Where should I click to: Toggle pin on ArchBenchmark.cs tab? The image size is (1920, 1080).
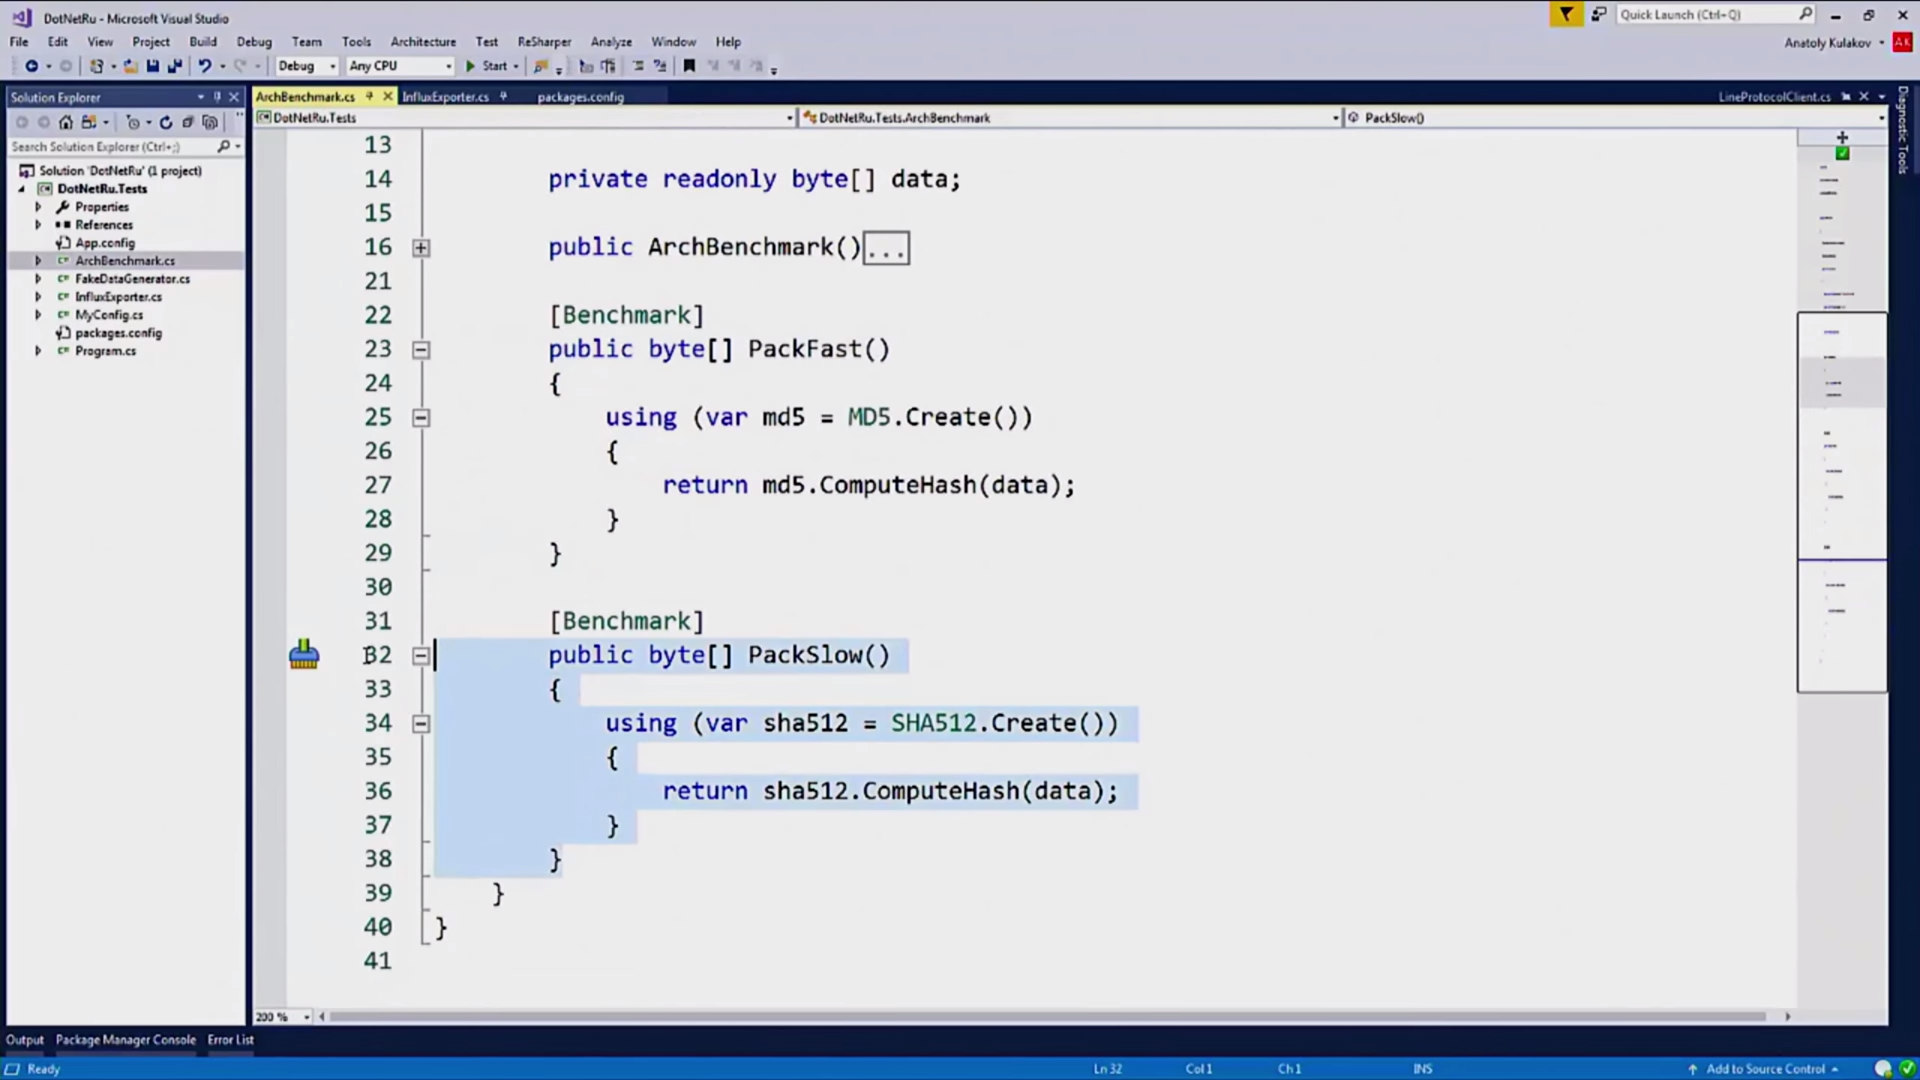369,96
